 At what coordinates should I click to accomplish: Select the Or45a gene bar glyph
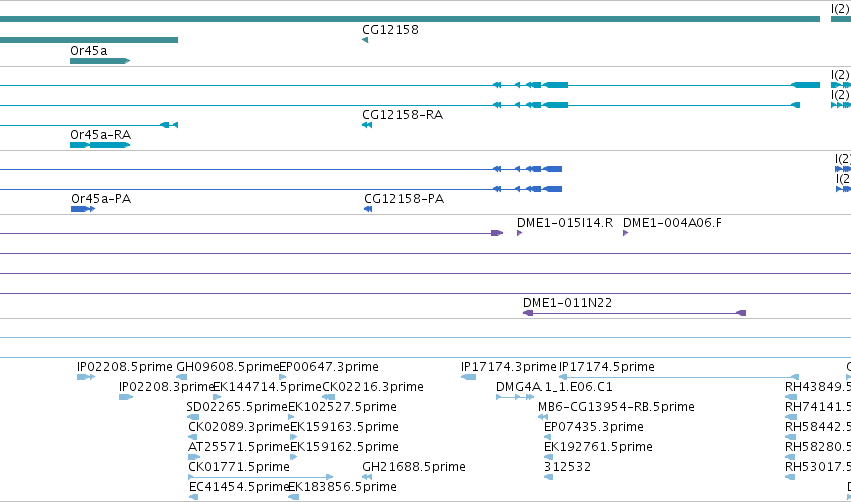click(100, 61)
